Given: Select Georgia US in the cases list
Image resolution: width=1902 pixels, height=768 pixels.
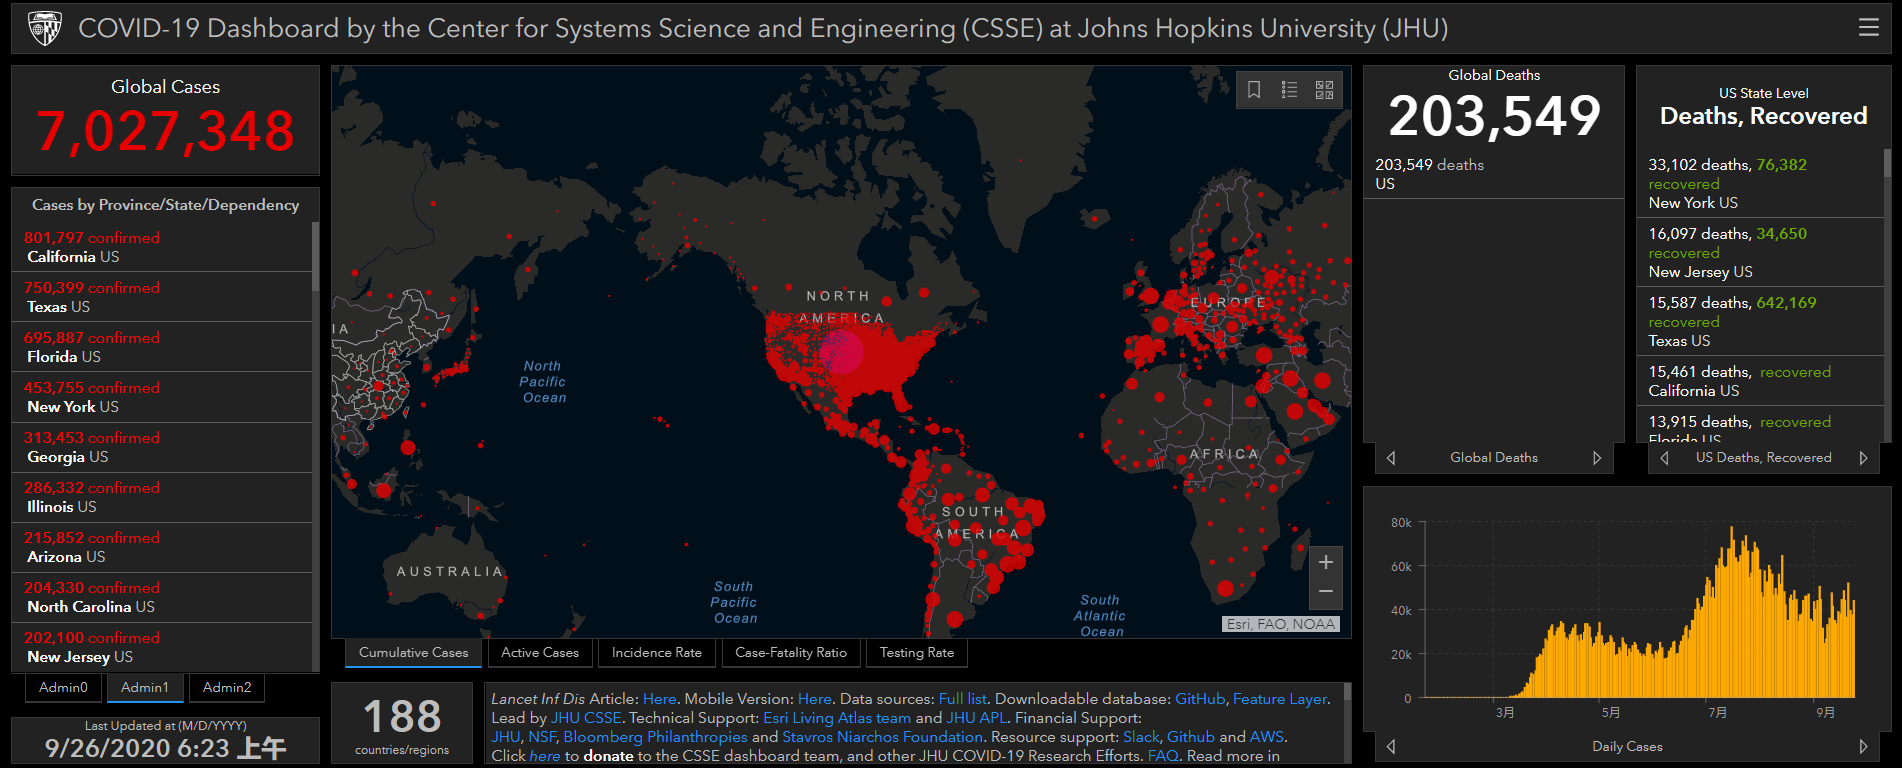Looking at the screenshot, I should (x=162, y=447).
